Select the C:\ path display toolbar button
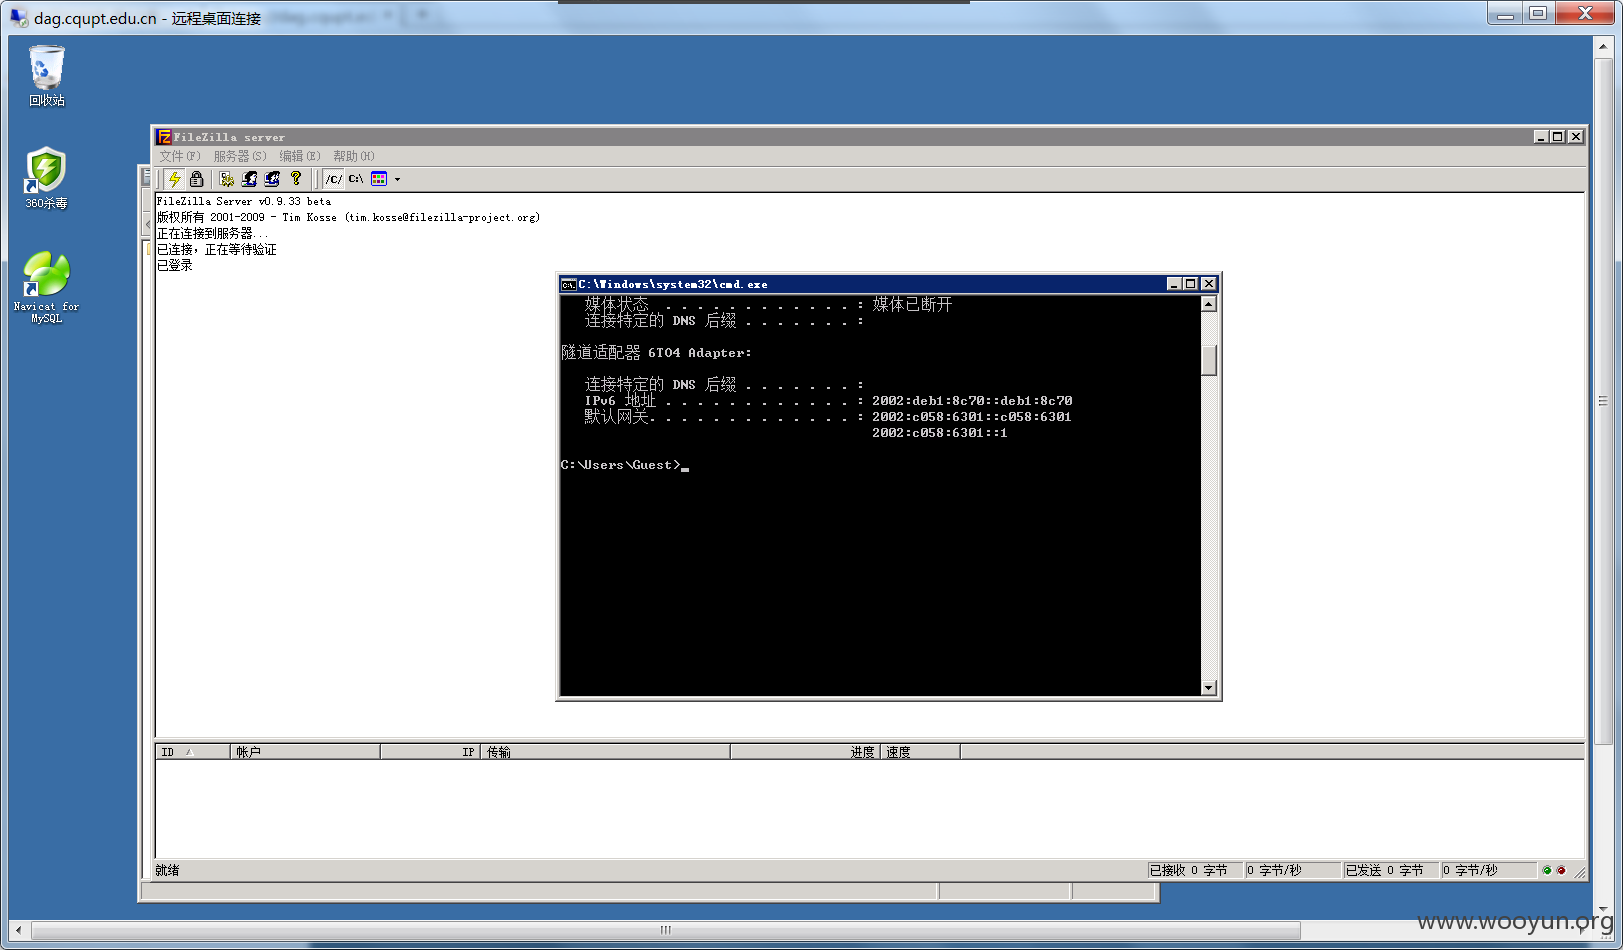The width and height of the screenshot is (1623, 950). 356,179
